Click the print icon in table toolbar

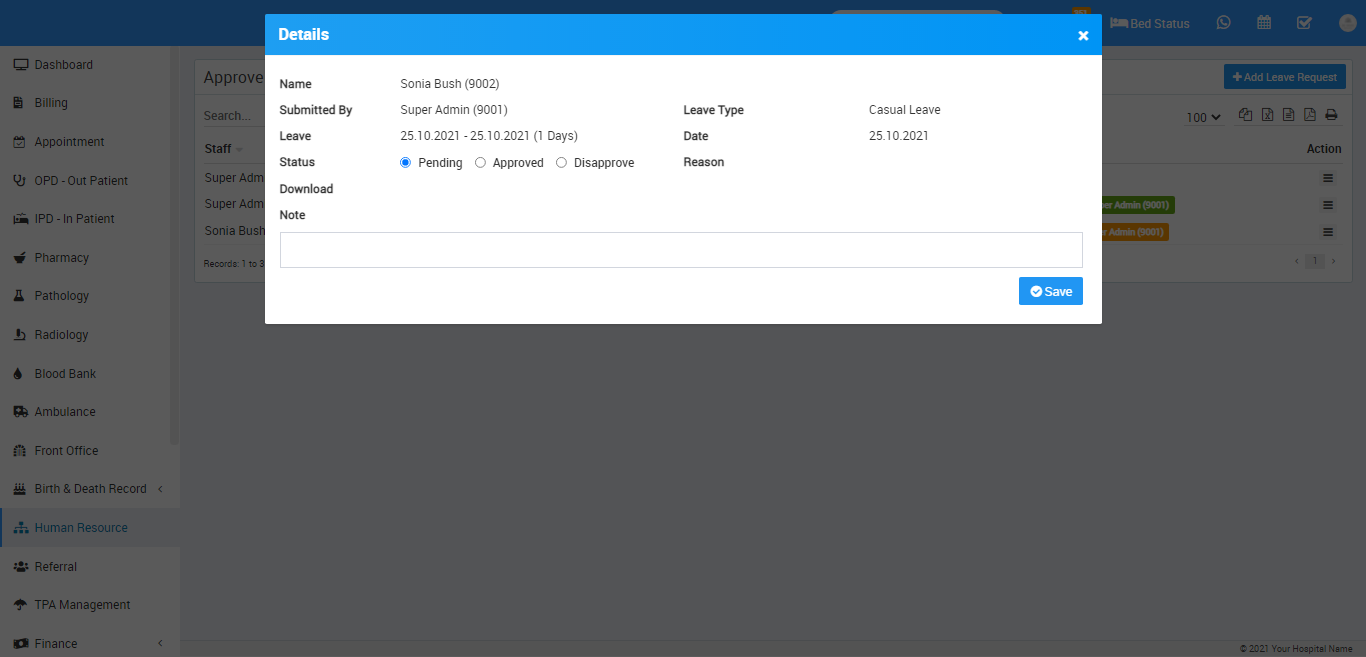[1331, 115]
